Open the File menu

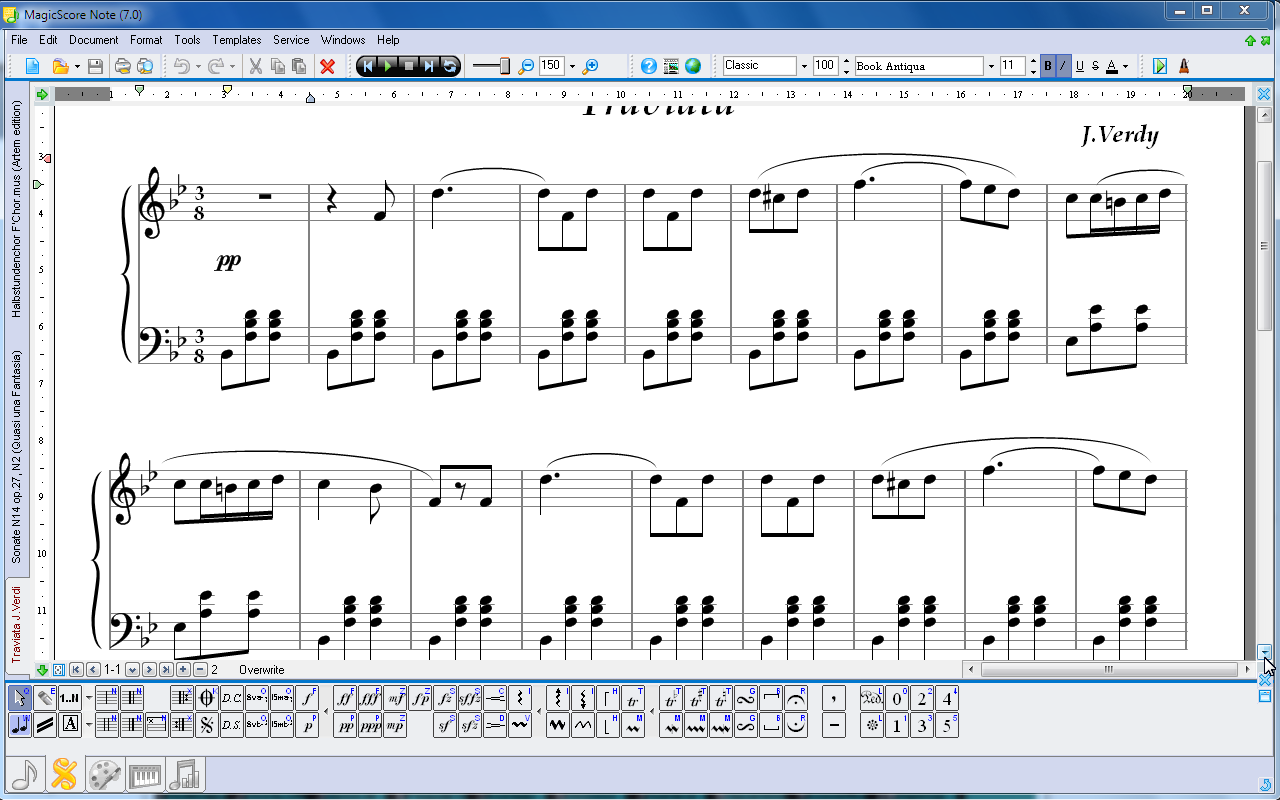click(x=19, y=40)
